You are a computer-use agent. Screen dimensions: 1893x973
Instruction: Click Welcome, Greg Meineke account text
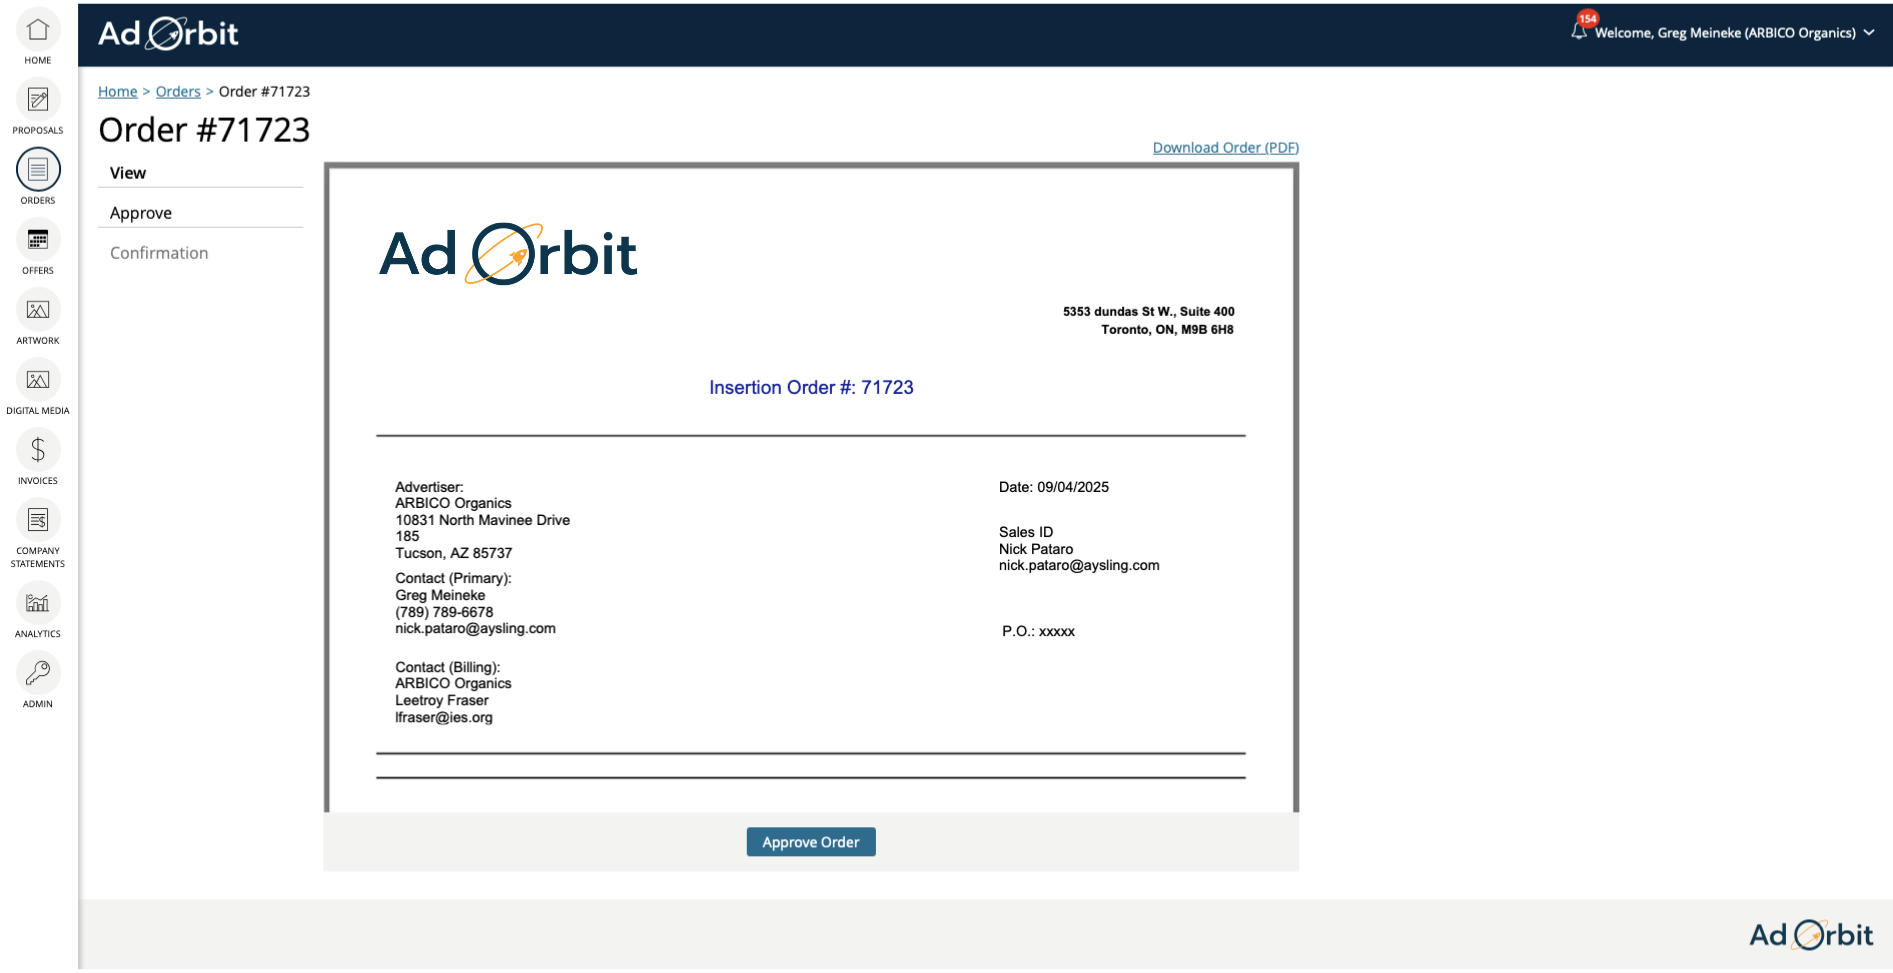1725,33
